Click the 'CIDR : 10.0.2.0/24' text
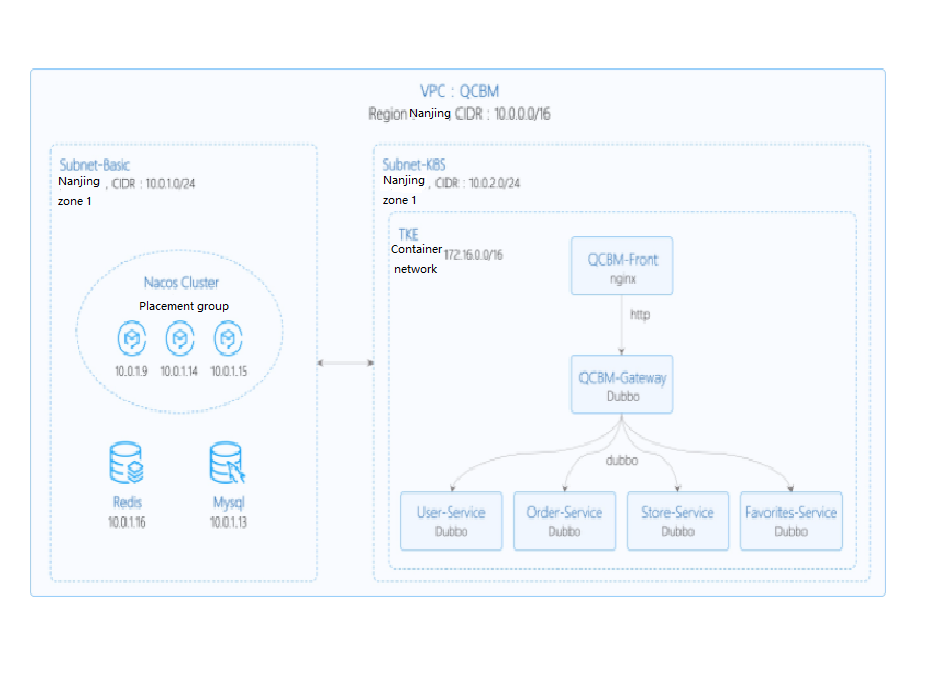 click(477, 184)
